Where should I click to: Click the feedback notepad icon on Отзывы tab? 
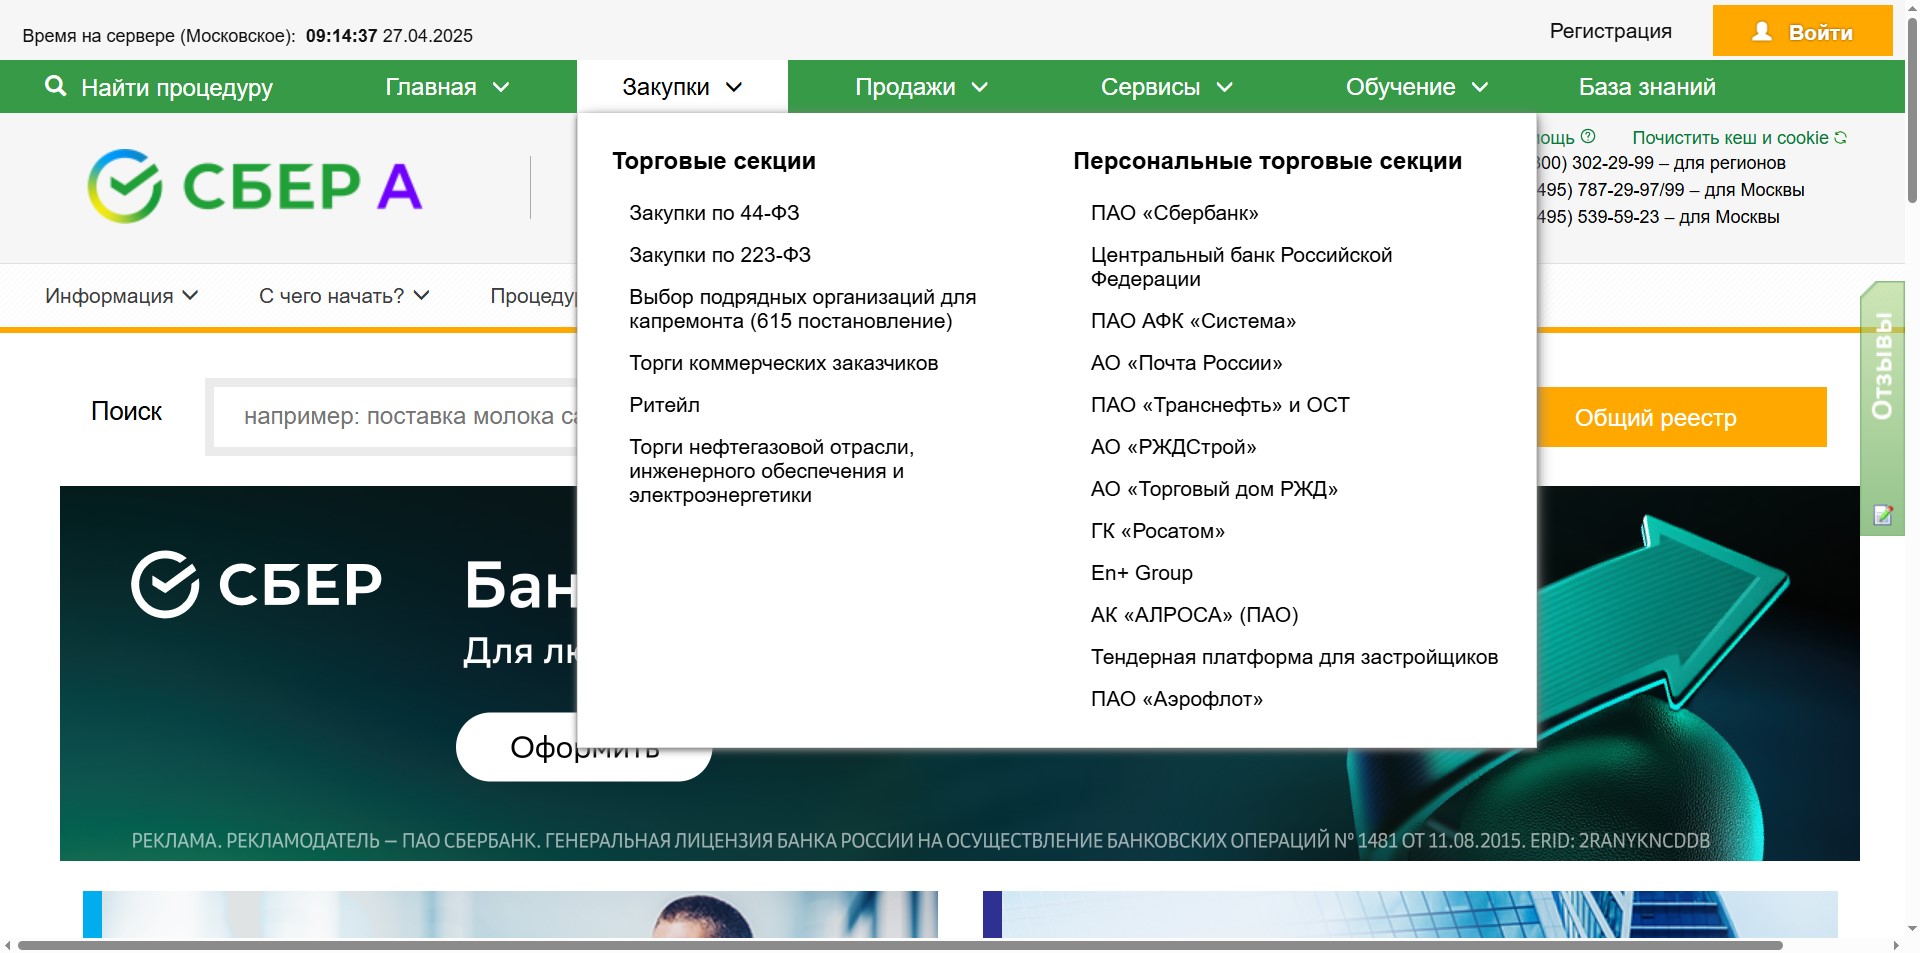point(1883,515)
